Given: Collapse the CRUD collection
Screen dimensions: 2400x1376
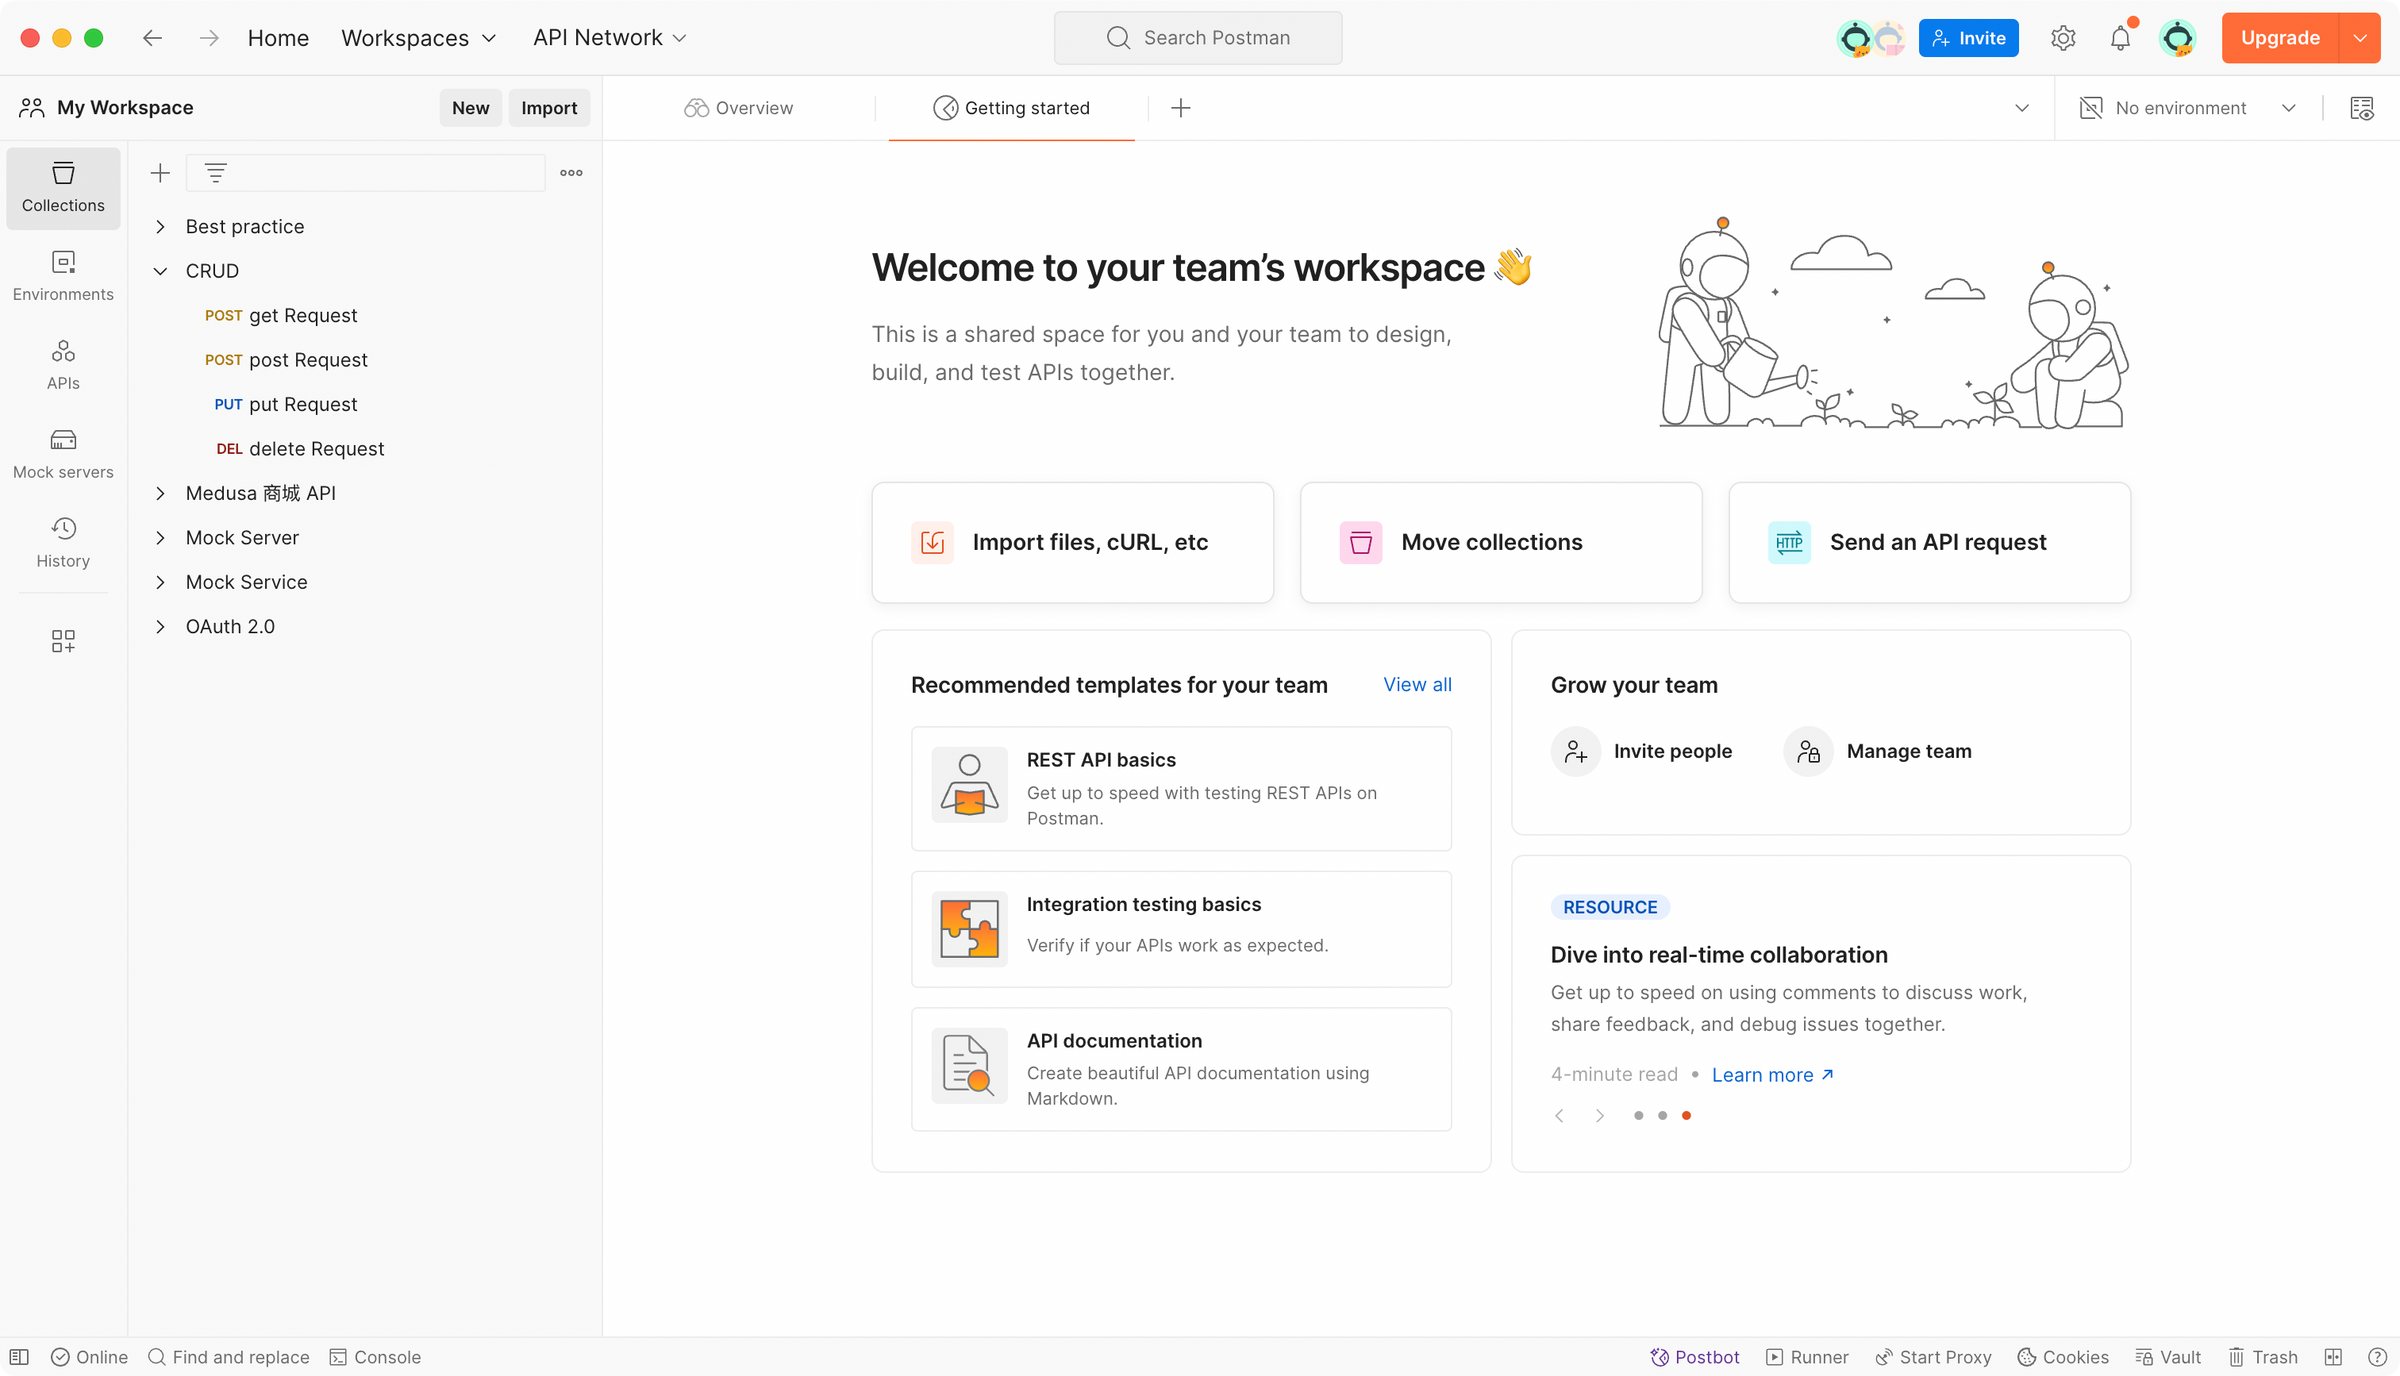Looking at the screenshot, I should click(x=160, y=271).
